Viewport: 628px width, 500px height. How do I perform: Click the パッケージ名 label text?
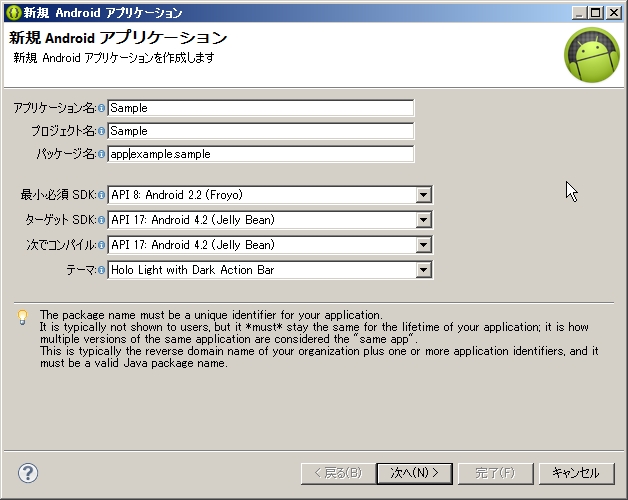(66, 154)
